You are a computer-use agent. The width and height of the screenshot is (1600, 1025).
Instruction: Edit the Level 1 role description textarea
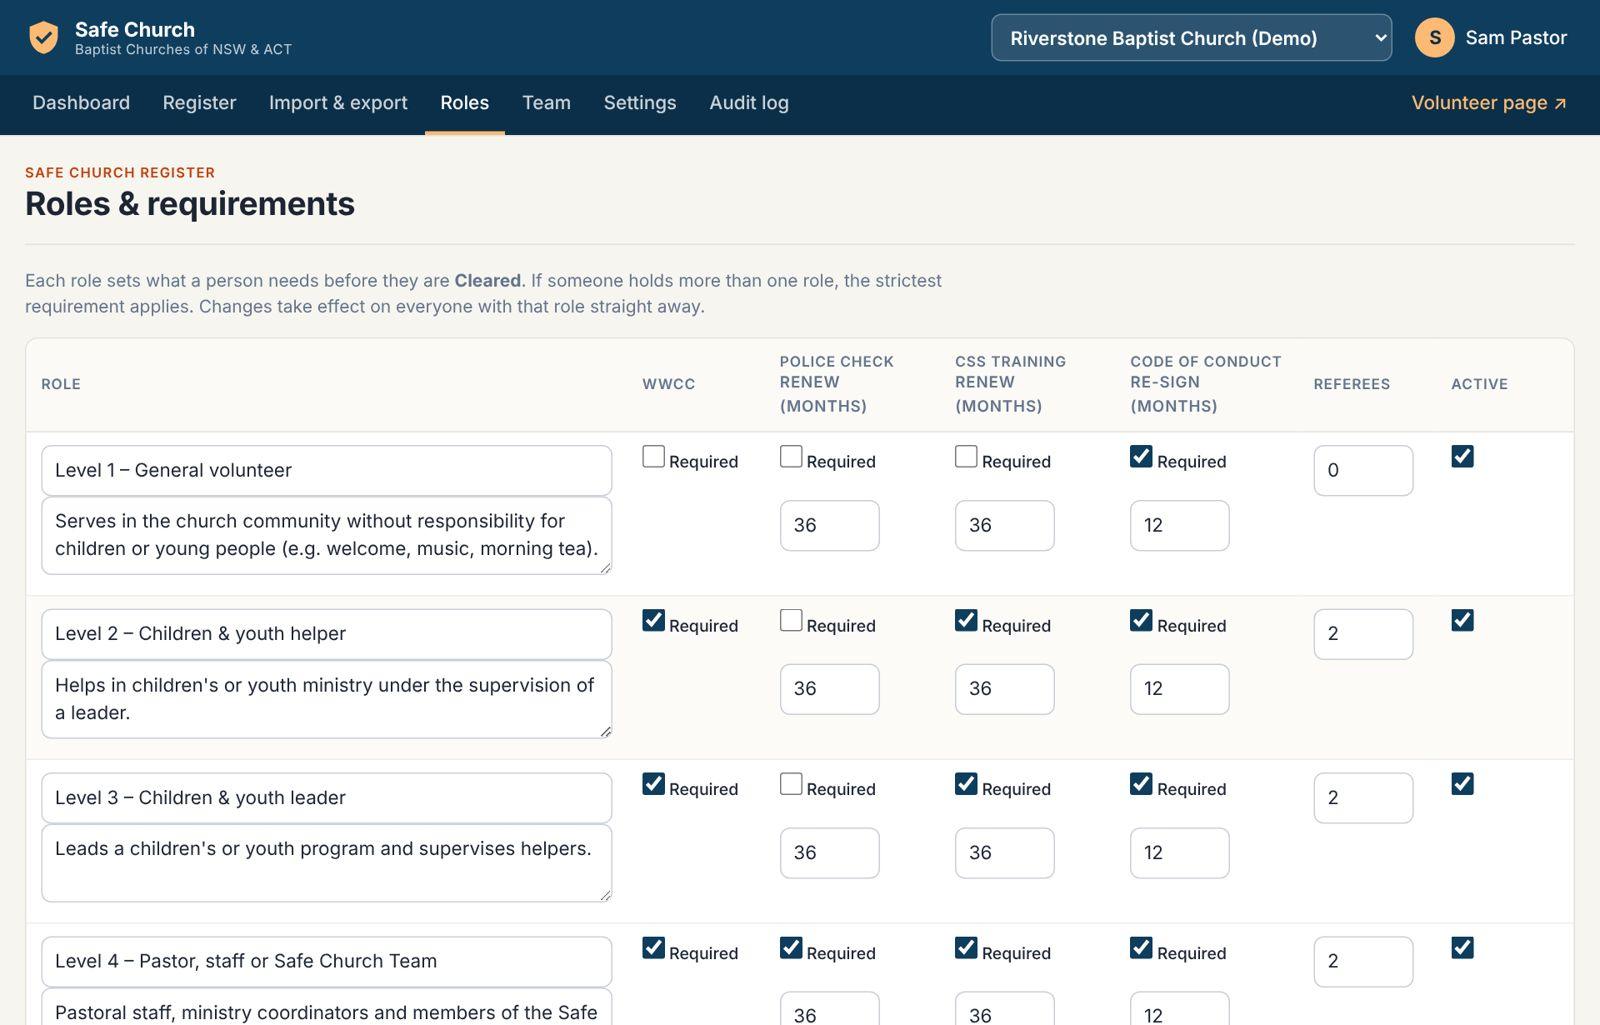pyautogui.click(x=326, y=535)
